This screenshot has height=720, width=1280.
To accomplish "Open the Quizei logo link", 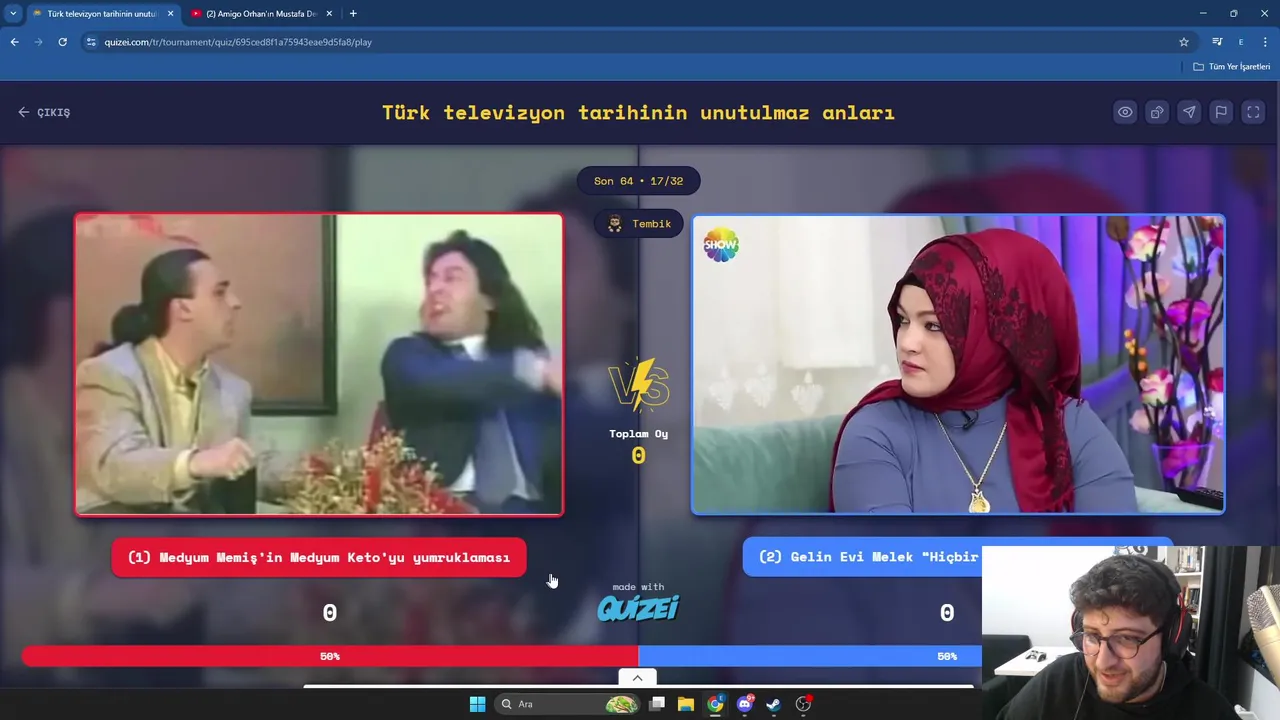I will (638, 607).
